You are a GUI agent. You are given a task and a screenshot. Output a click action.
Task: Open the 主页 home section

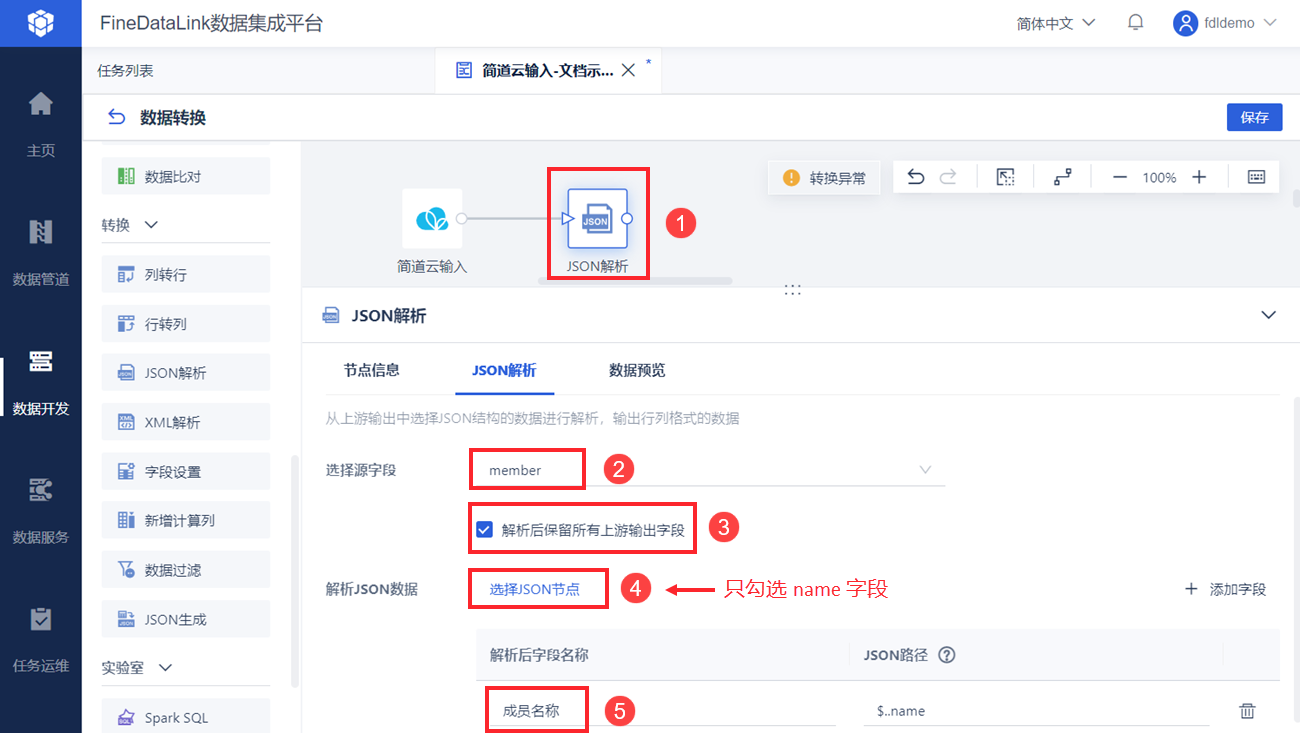pyautogui.click(x=41, y=125)
